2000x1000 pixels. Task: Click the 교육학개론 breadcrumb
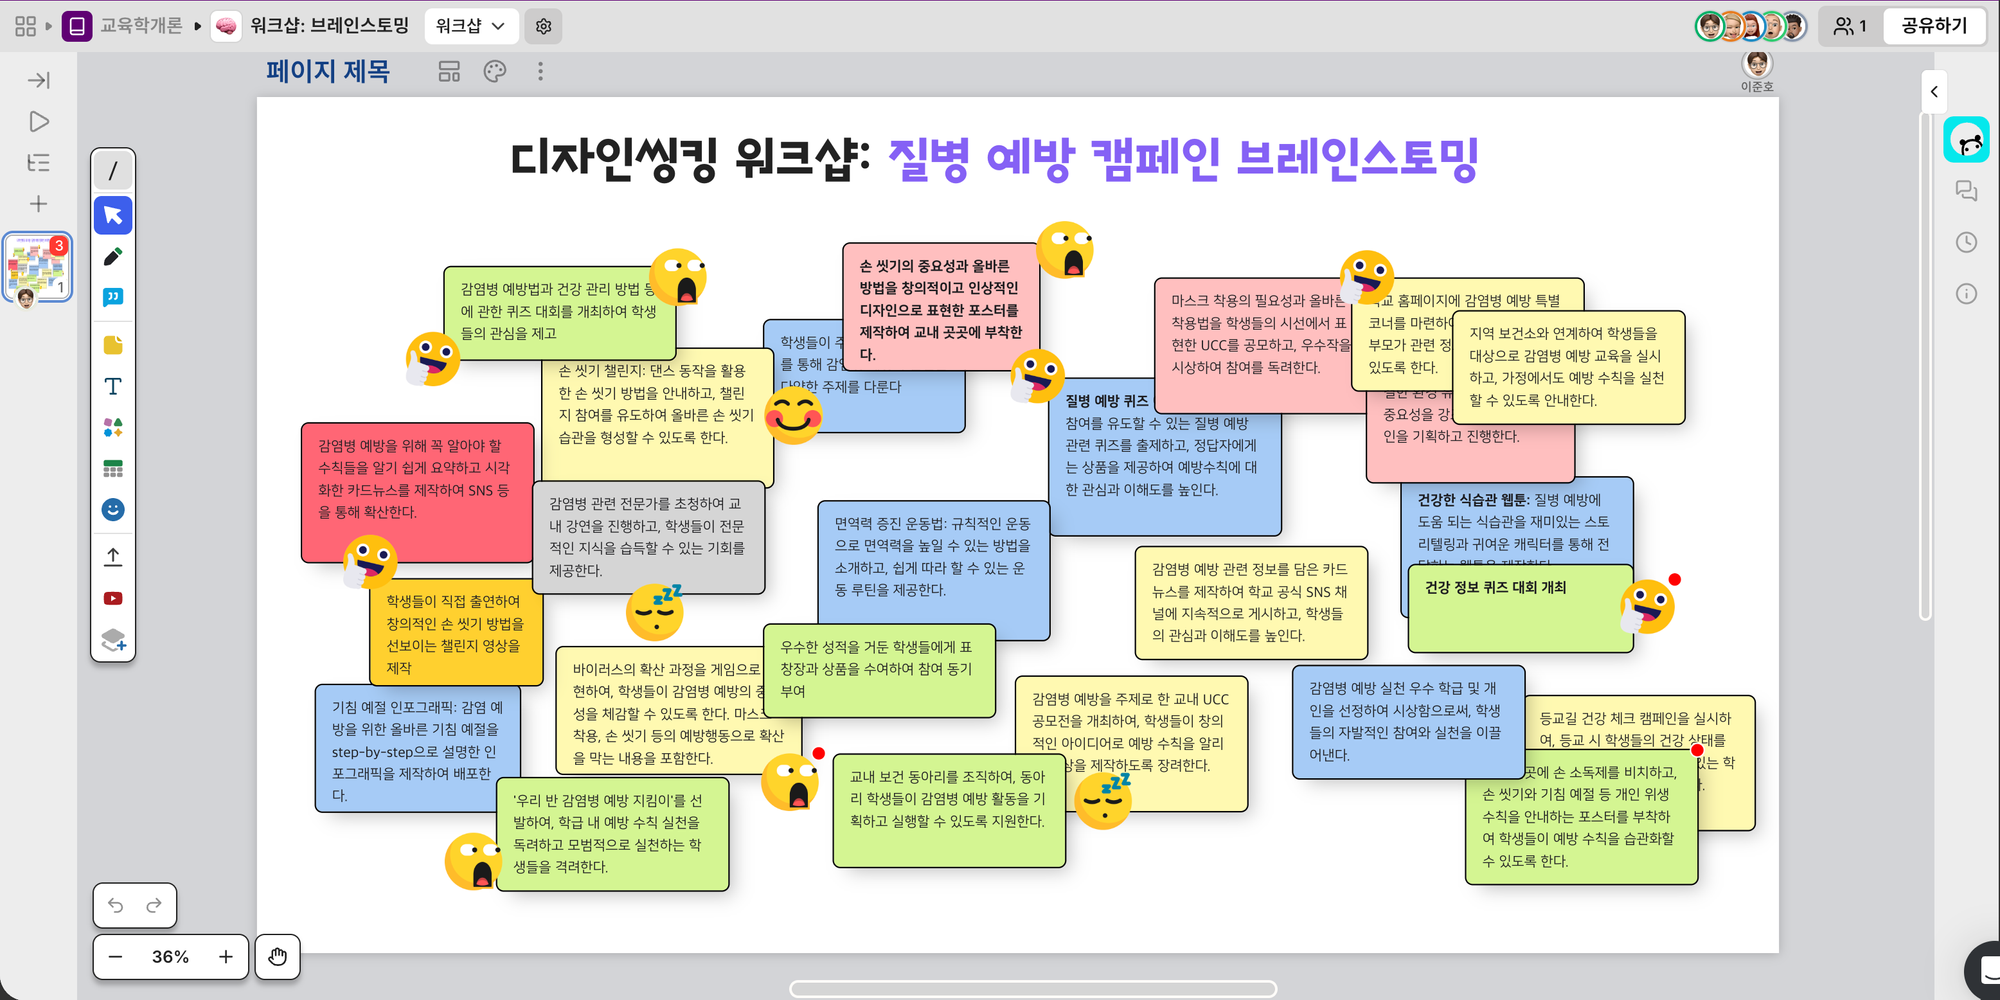tap(140, 26)
